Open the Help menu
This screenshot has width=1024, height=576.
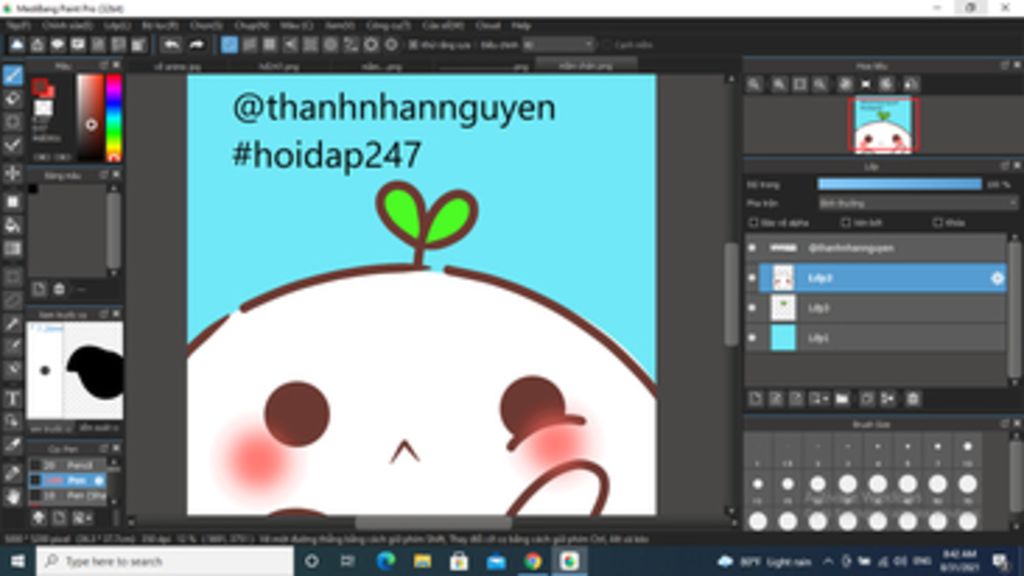point(521,25)
